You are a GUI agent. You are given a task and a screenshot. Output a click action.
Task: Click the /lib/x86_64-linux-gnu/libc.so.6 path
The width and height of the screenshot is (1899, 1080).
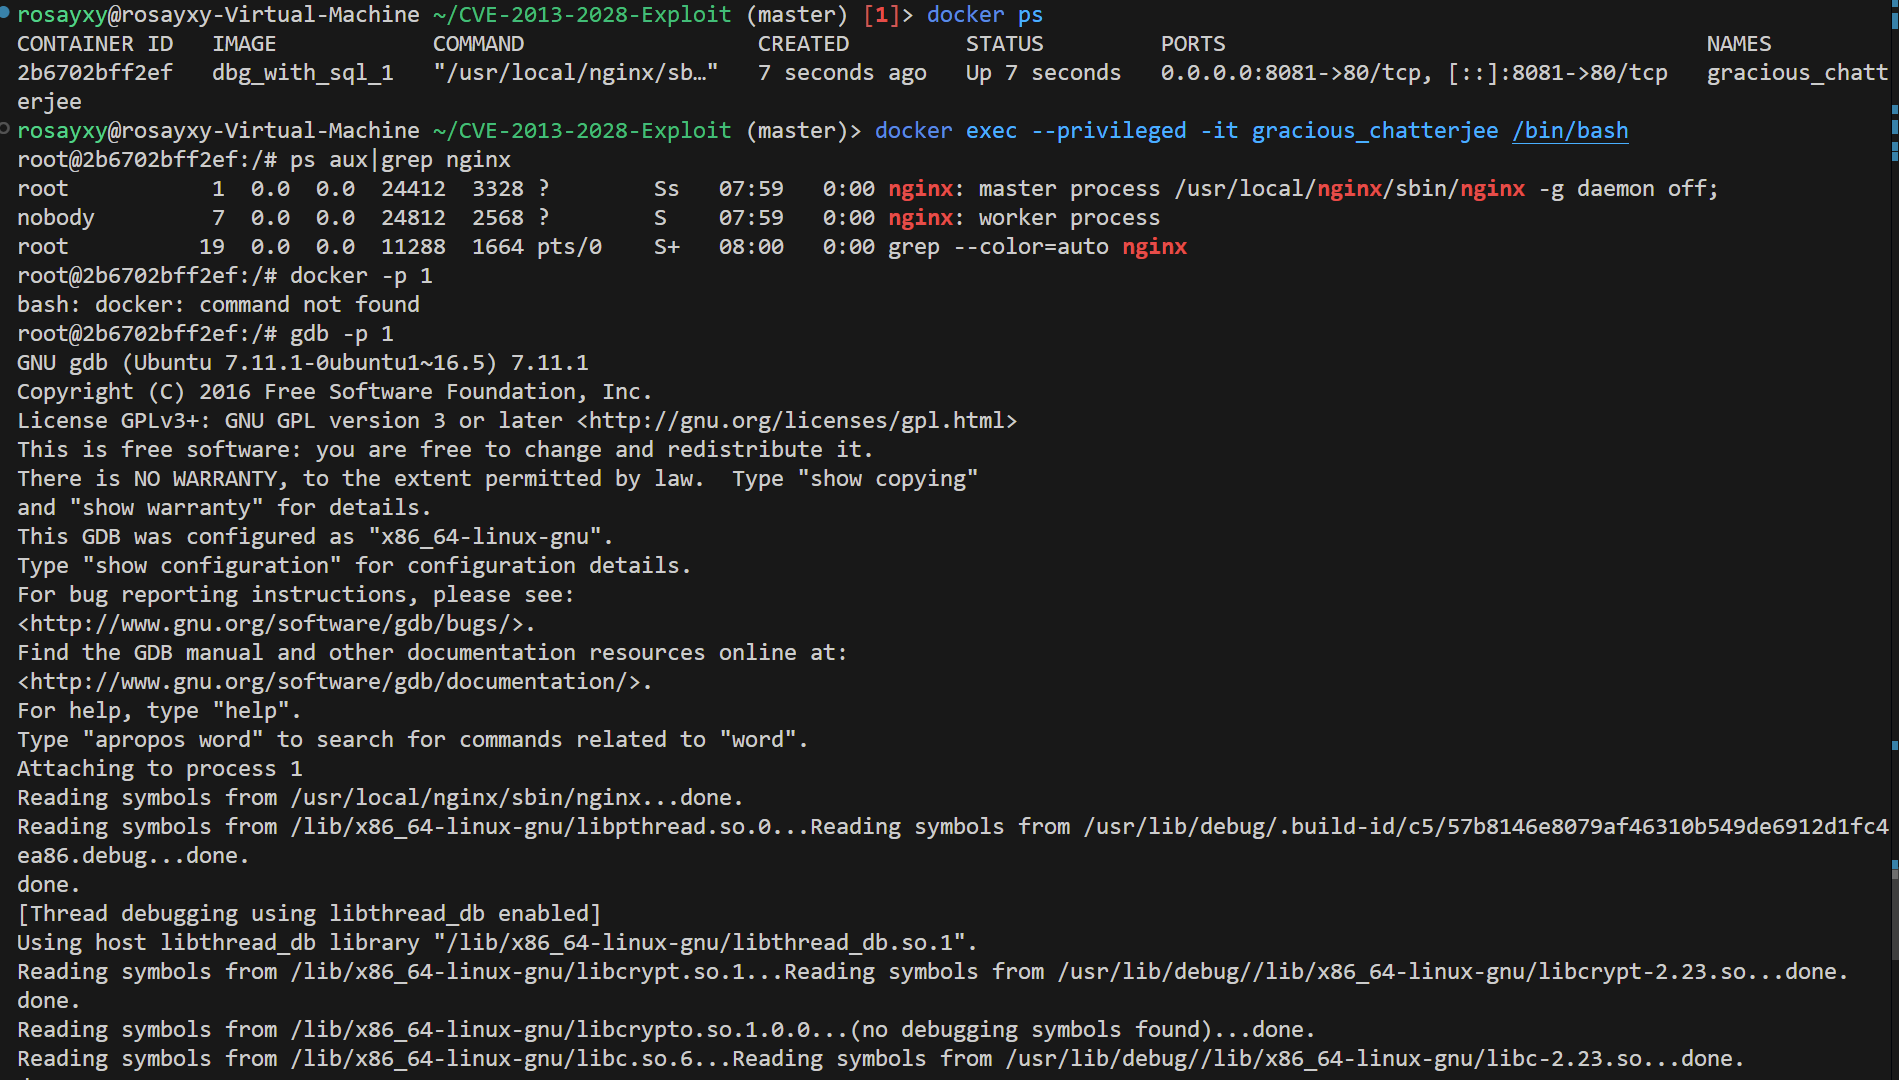492,1059
